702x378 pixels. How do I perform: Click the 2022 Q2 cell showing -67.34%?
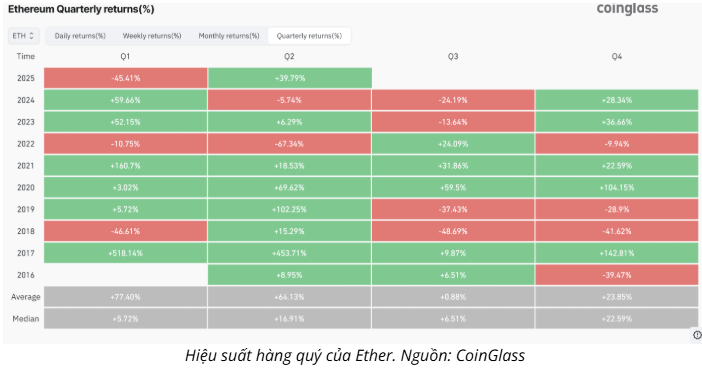290,144
